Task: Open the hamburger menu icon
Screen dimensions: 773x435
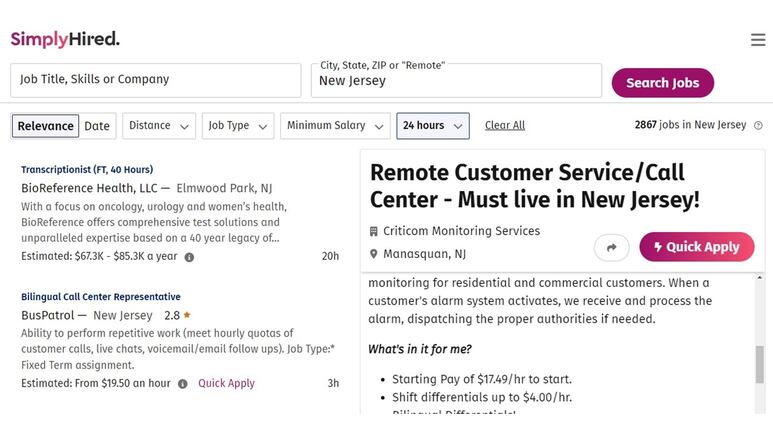Action: coord(758,39)
